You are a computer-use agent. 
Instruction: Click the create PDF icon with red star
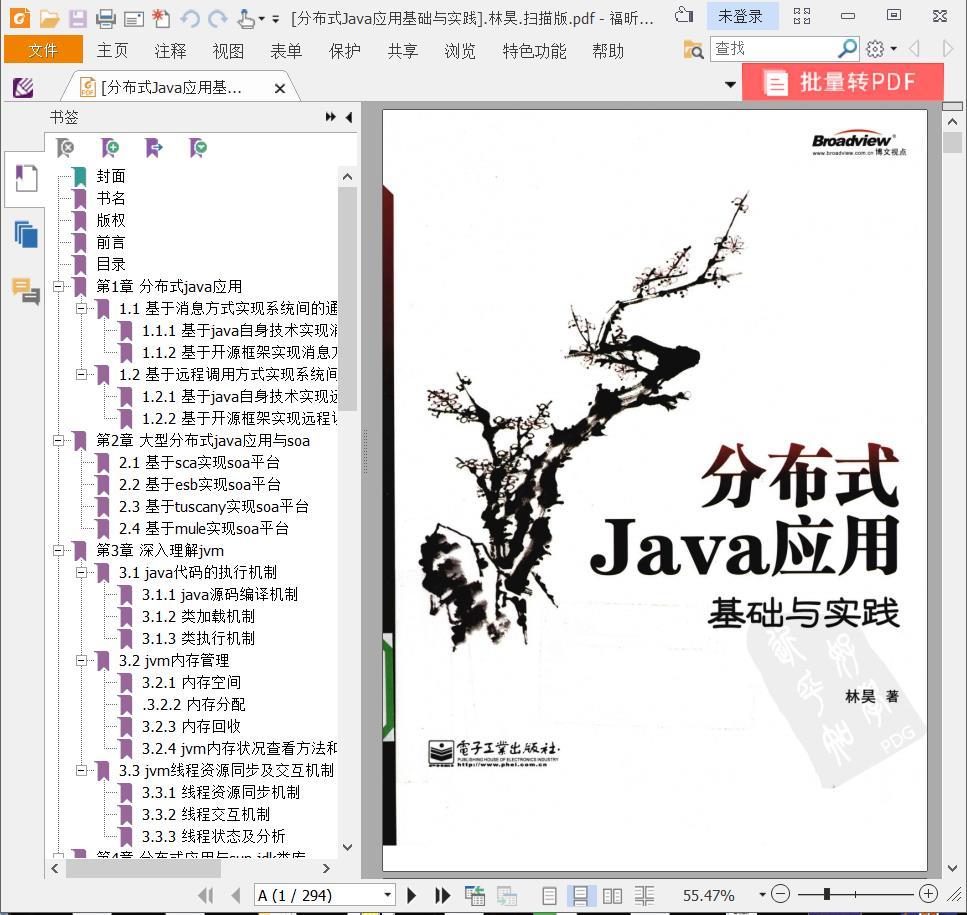161,18
